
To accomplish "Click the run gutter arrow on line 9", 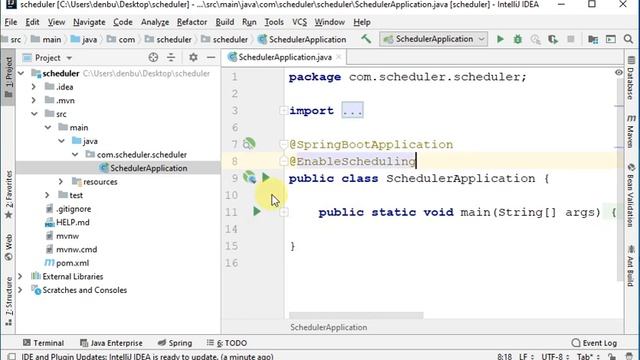I will (x=266, y=178).
